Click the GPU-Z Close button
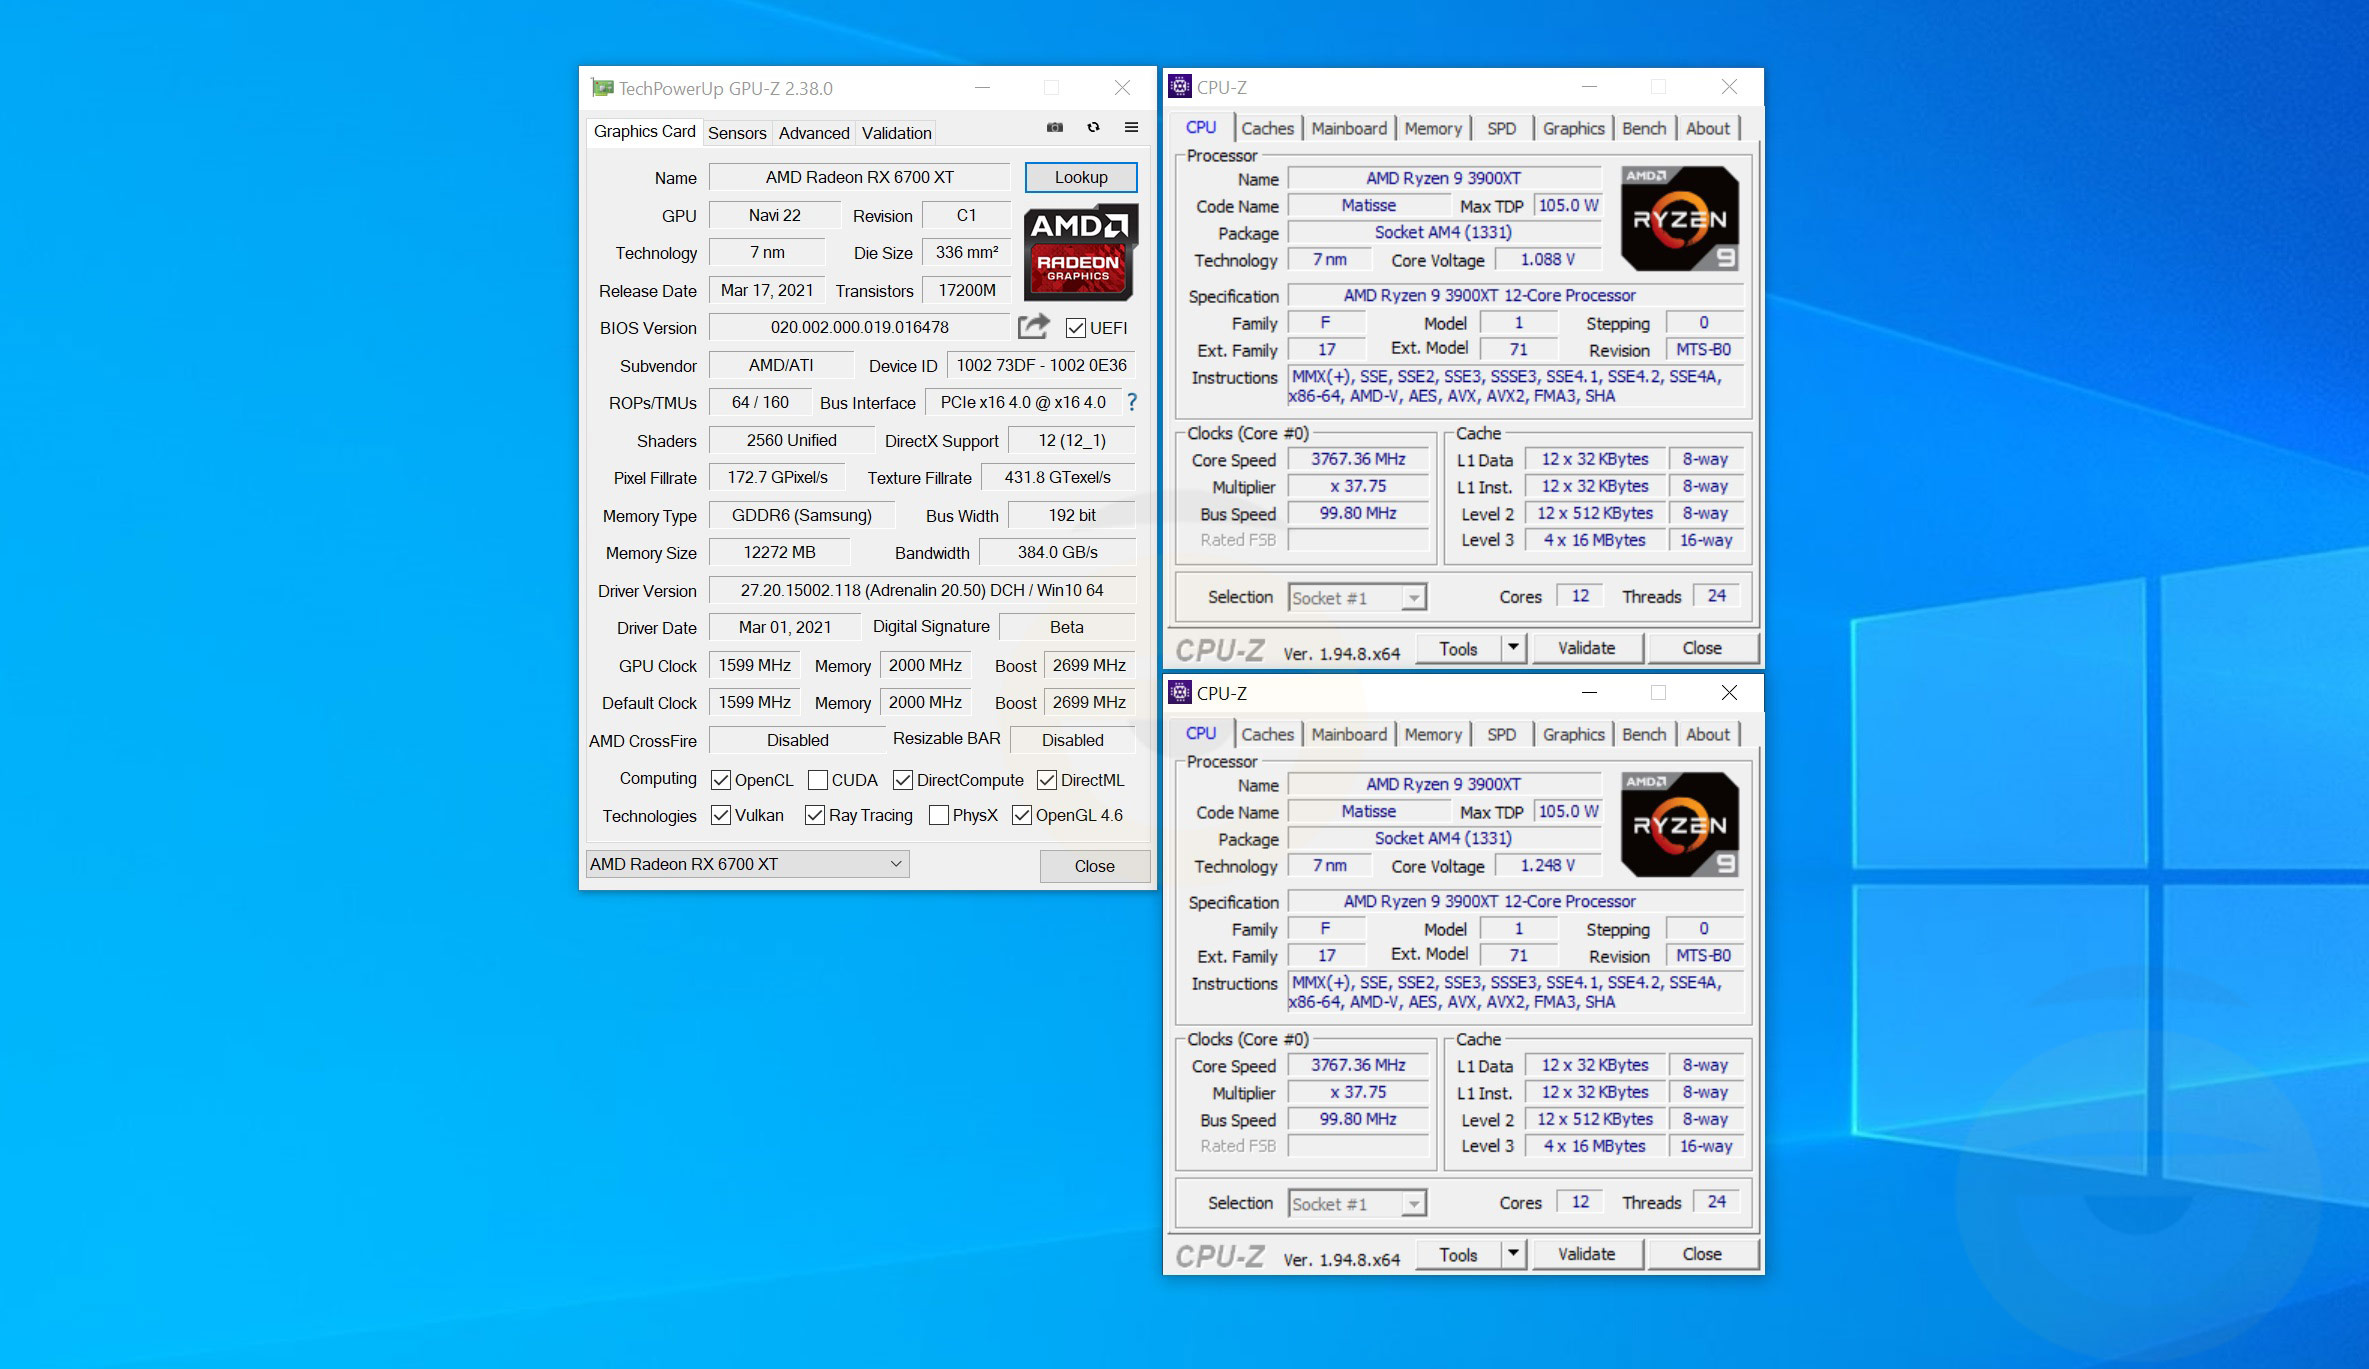2369x1369 pixels. pyautogui.click(x=1094, y=866)
